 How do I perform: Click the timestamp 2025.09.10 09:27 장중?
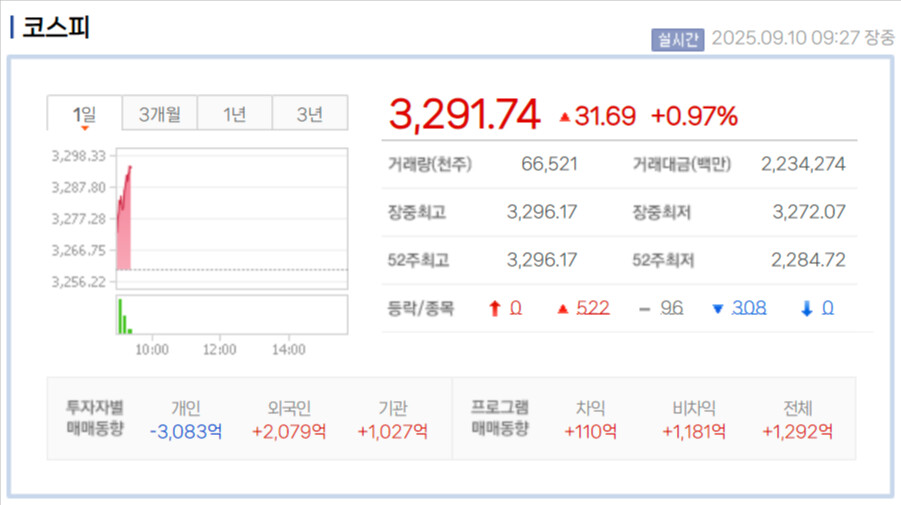tap(803, 38)
